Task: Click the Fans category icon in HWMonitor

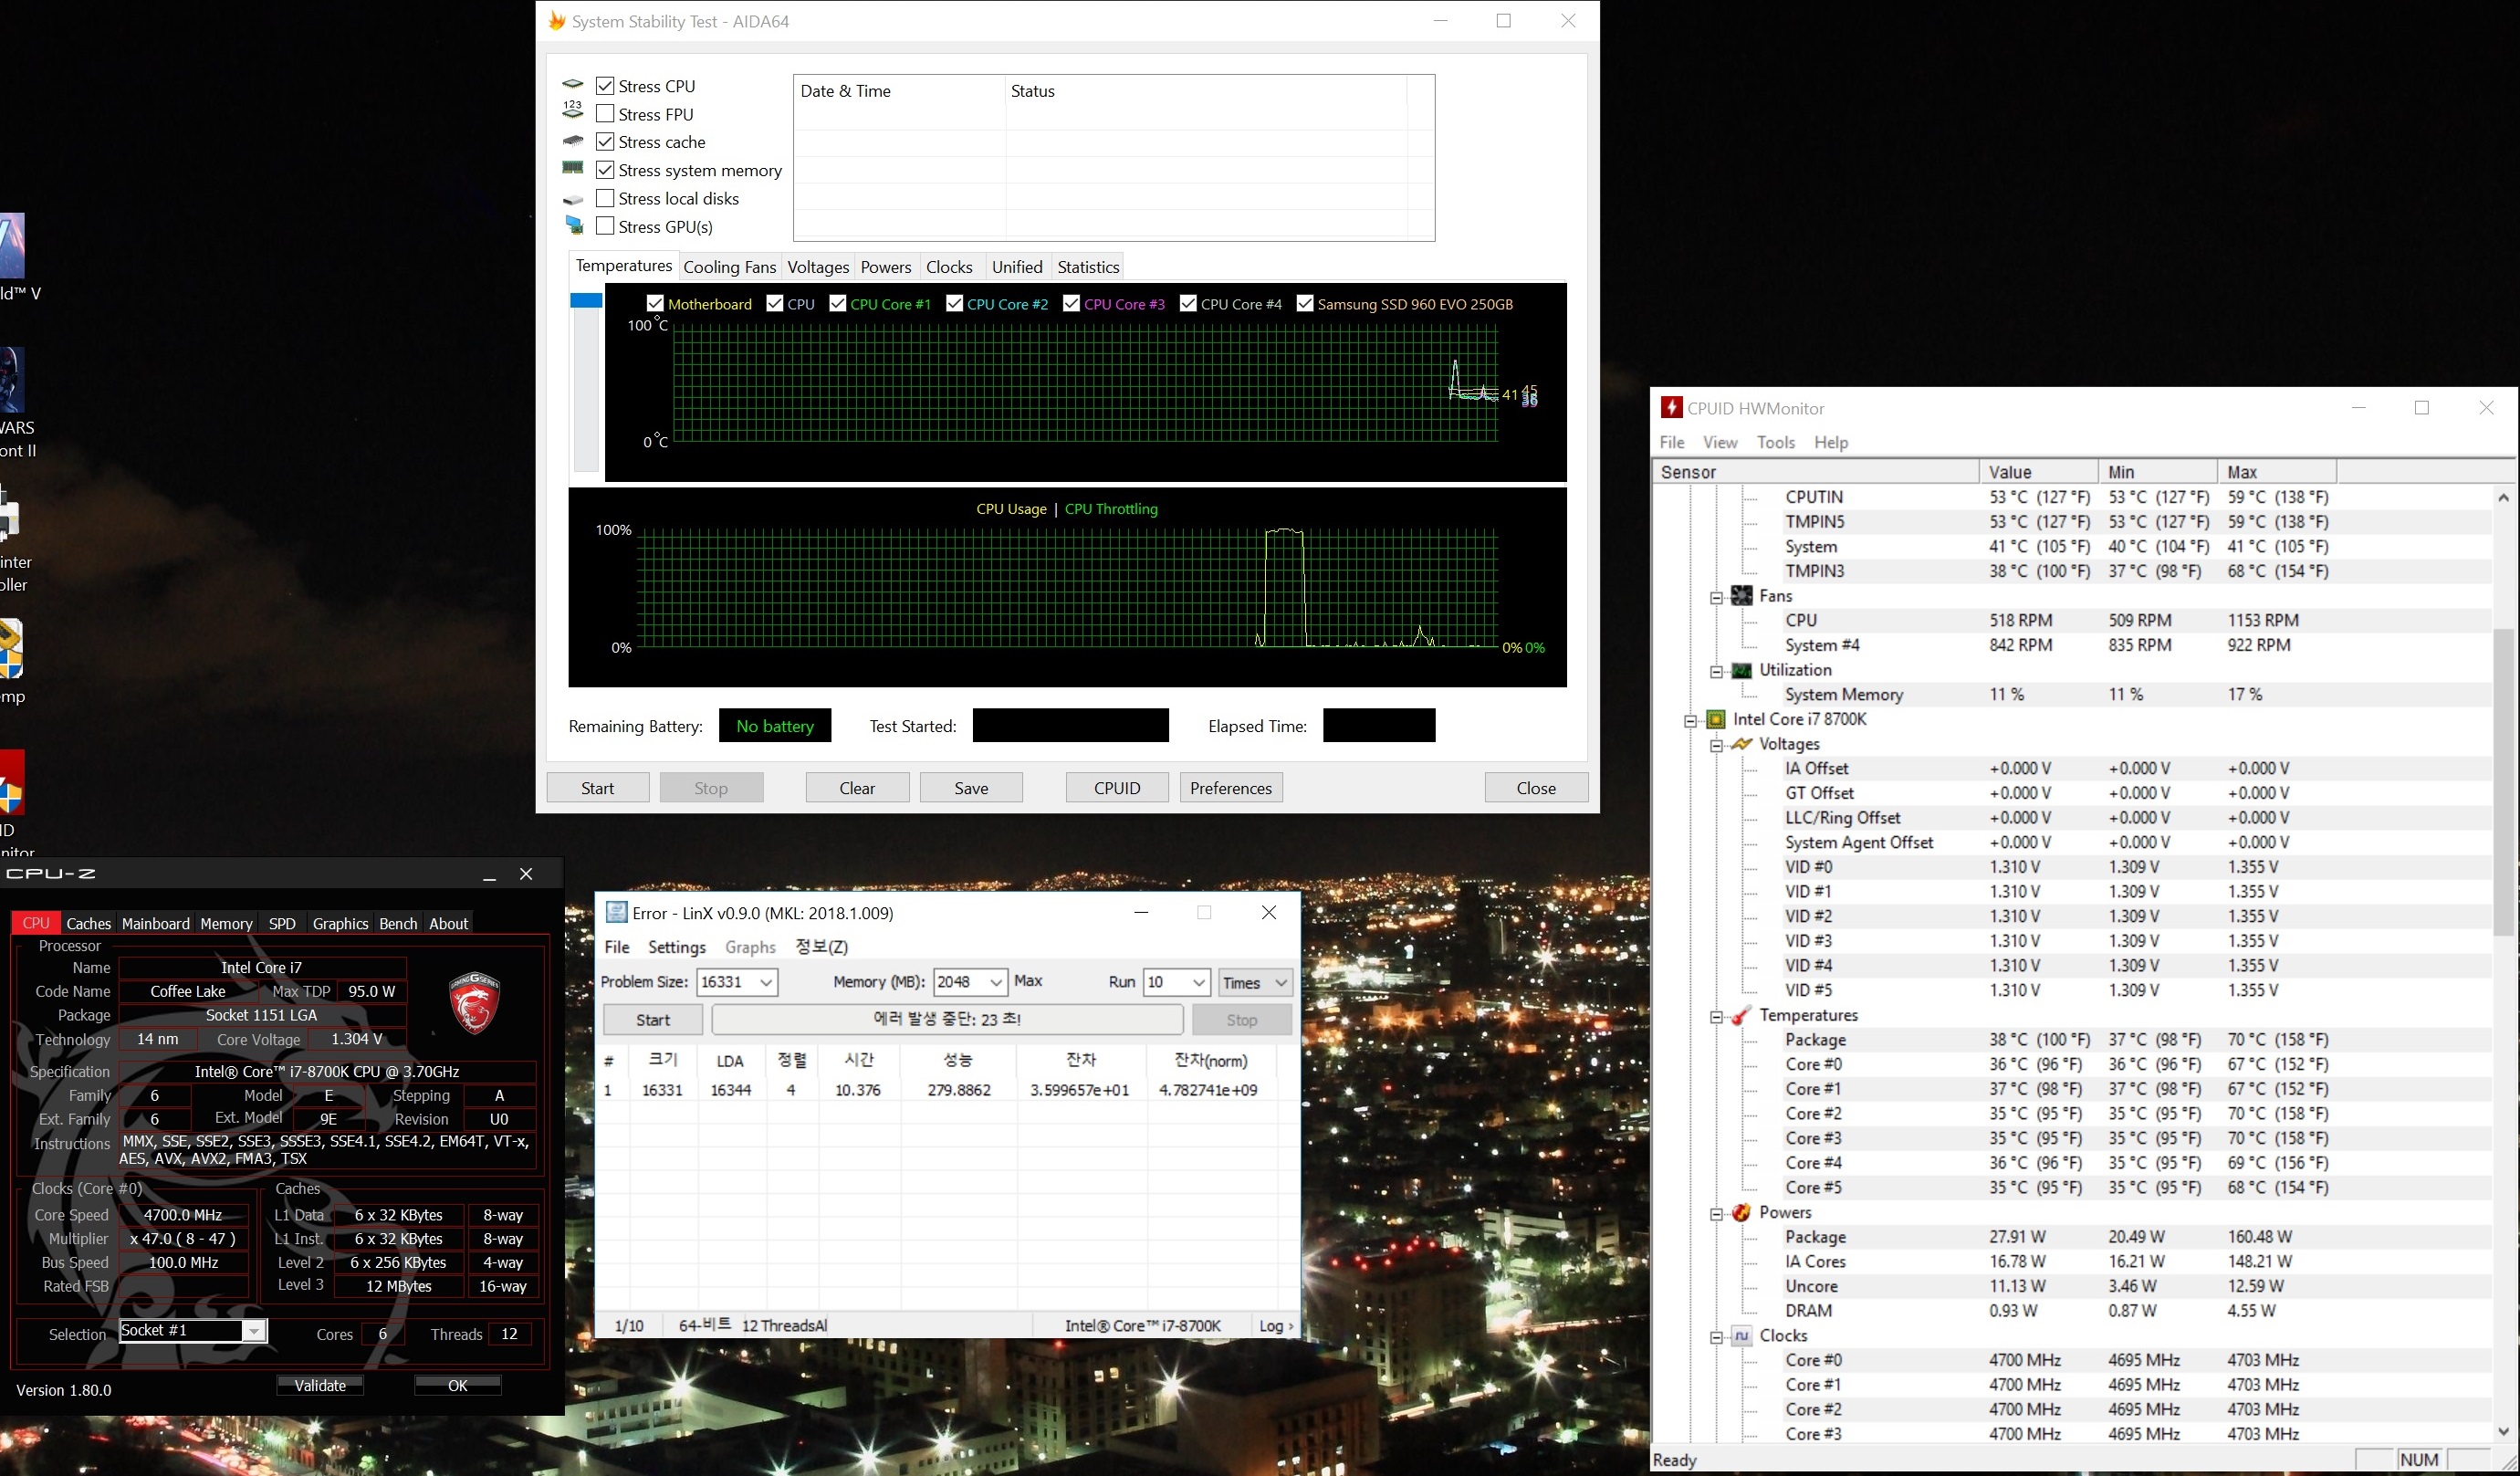Action: point(1742,596)
